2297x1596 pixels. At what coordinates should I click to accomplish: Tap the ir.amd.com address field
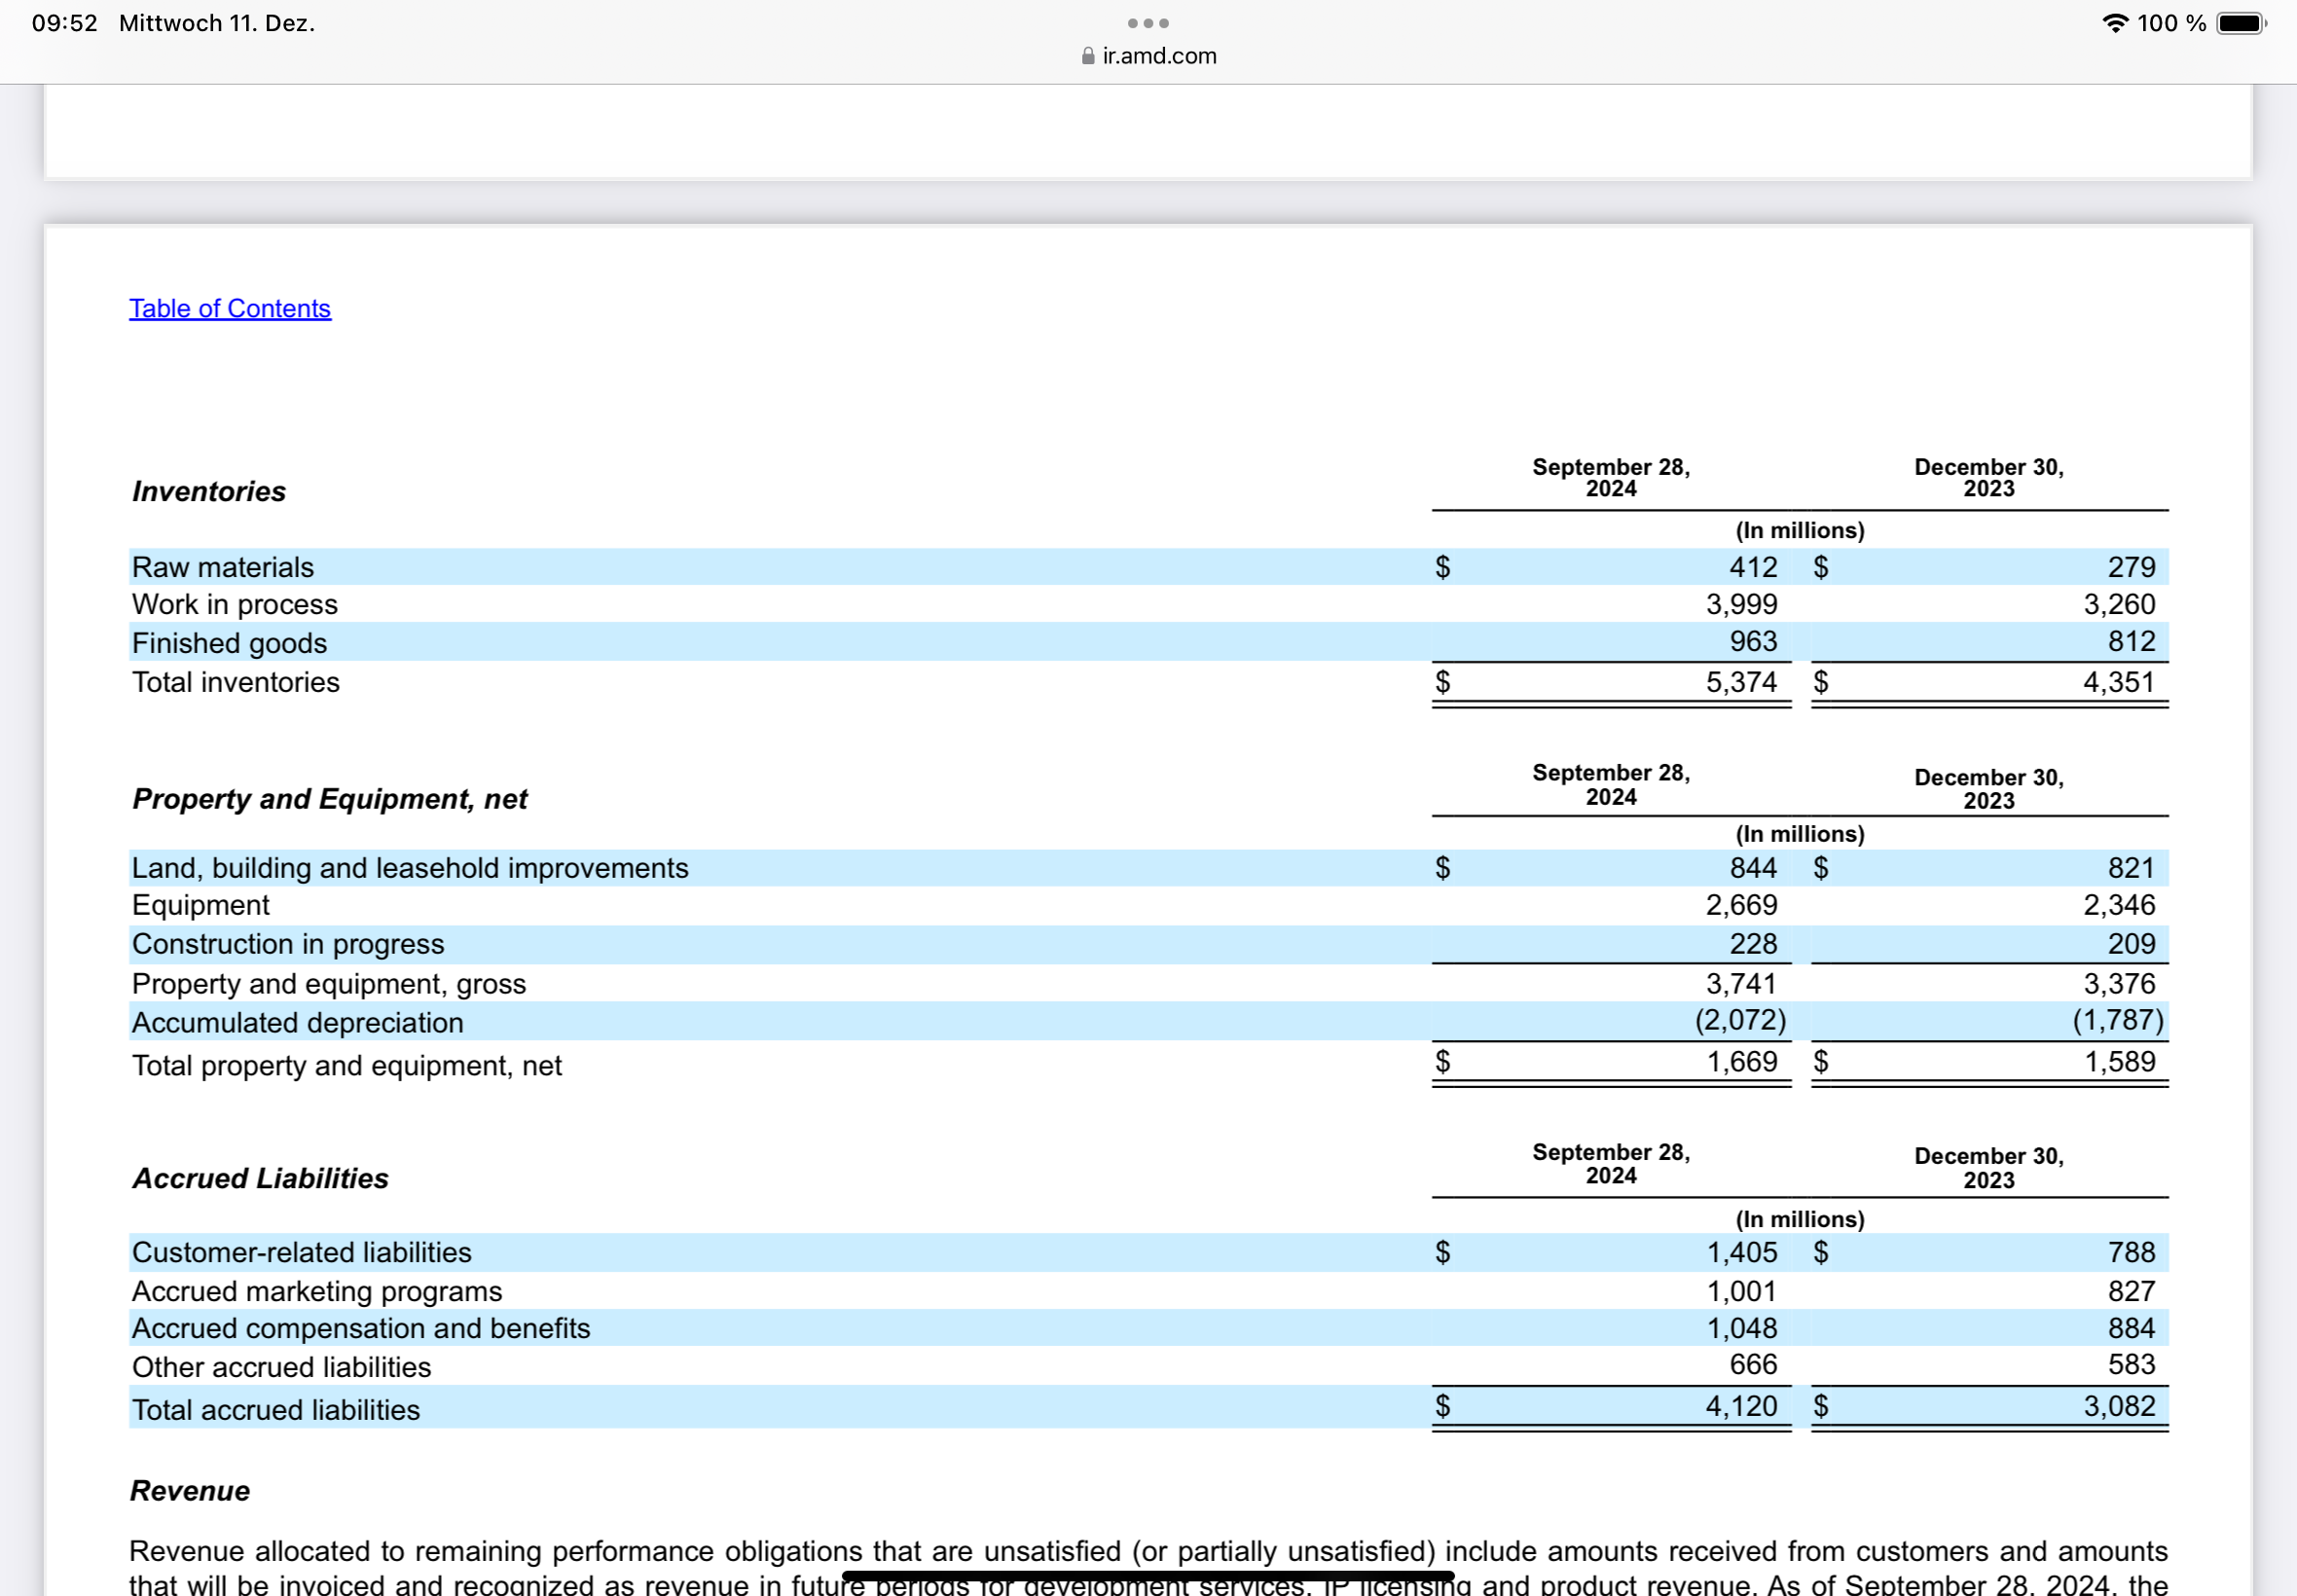[1158, 56]
